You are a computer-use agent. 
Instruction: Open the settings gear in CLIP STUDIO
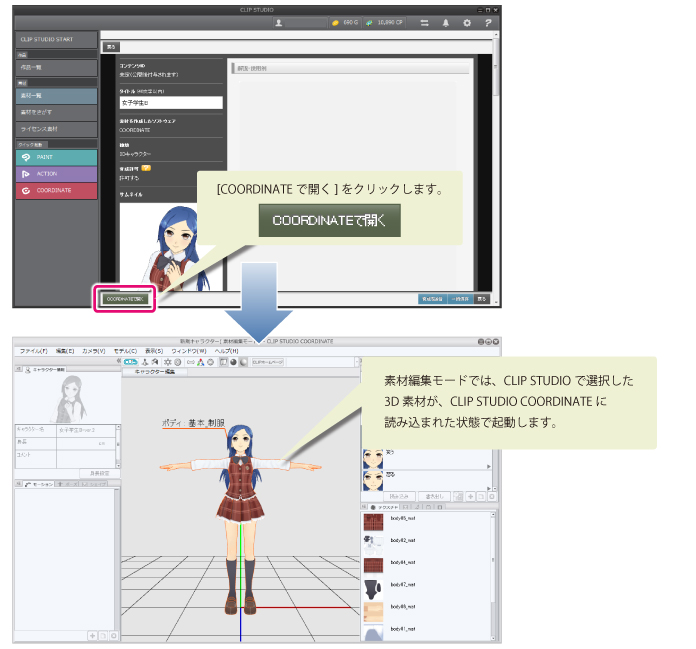[x=467, y=23]
